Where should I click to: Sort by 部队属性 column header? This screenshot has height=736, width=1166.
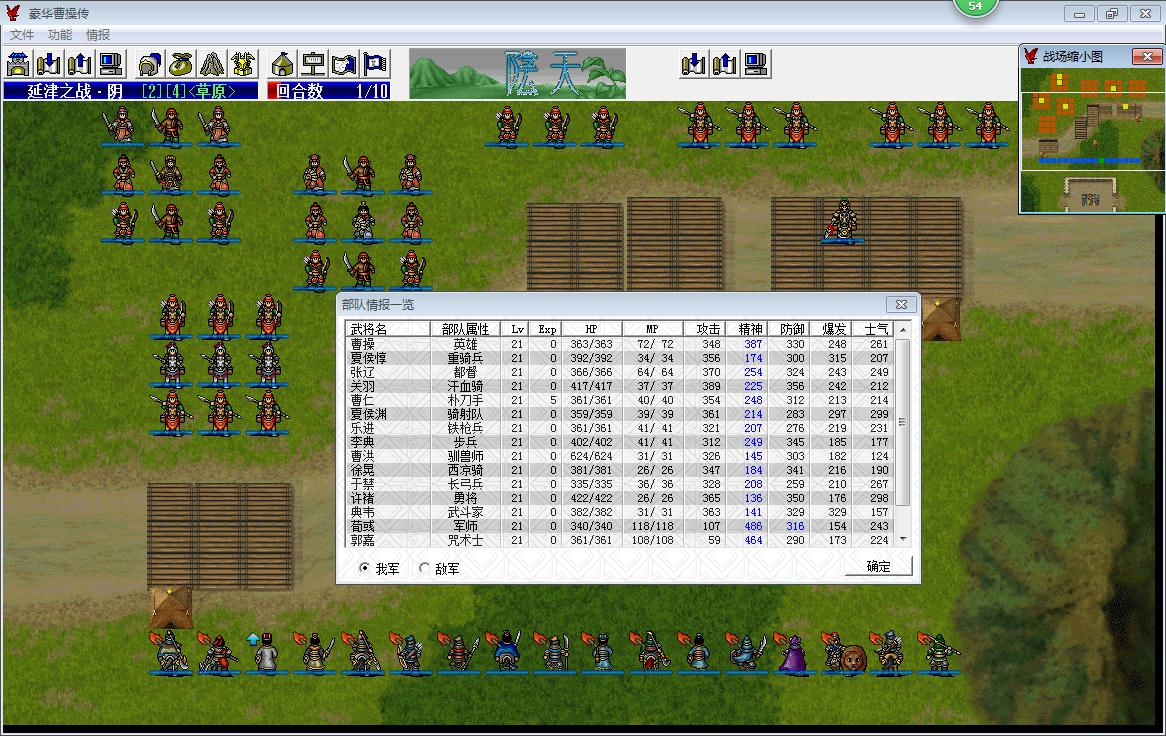coord(466,329)
